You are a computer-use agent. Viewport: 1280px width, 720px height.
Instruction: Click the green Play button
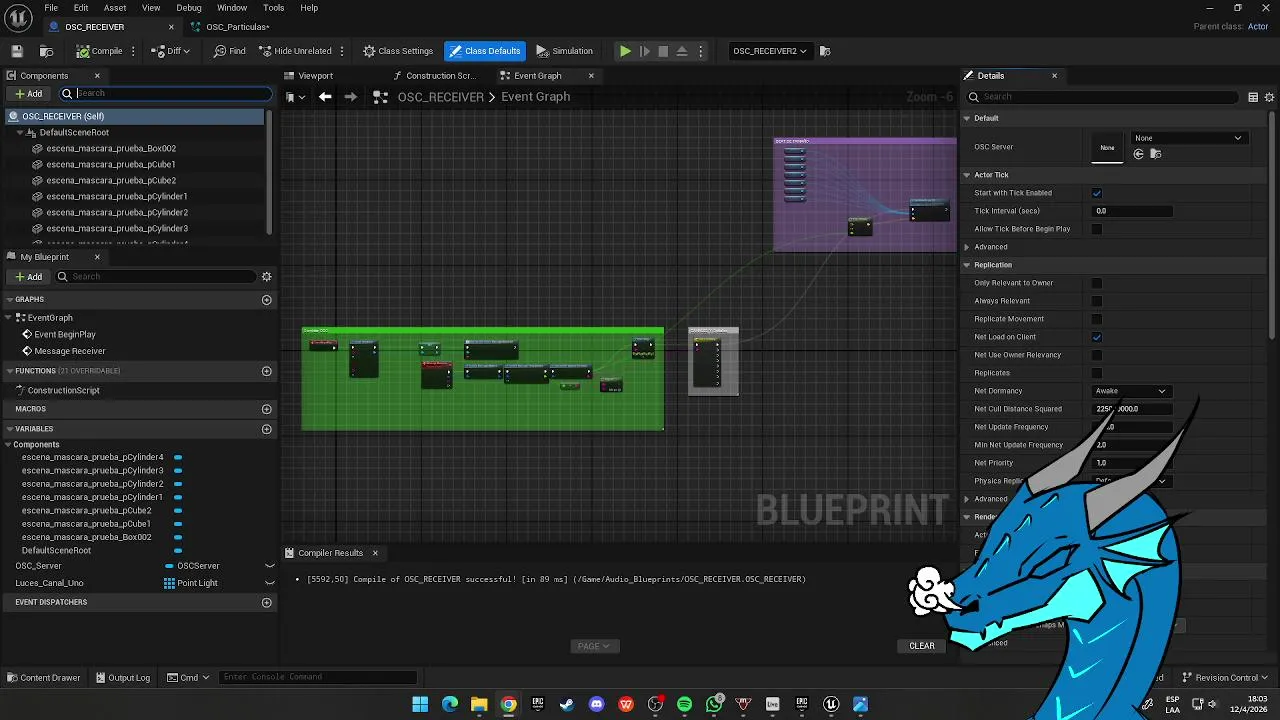625,51
